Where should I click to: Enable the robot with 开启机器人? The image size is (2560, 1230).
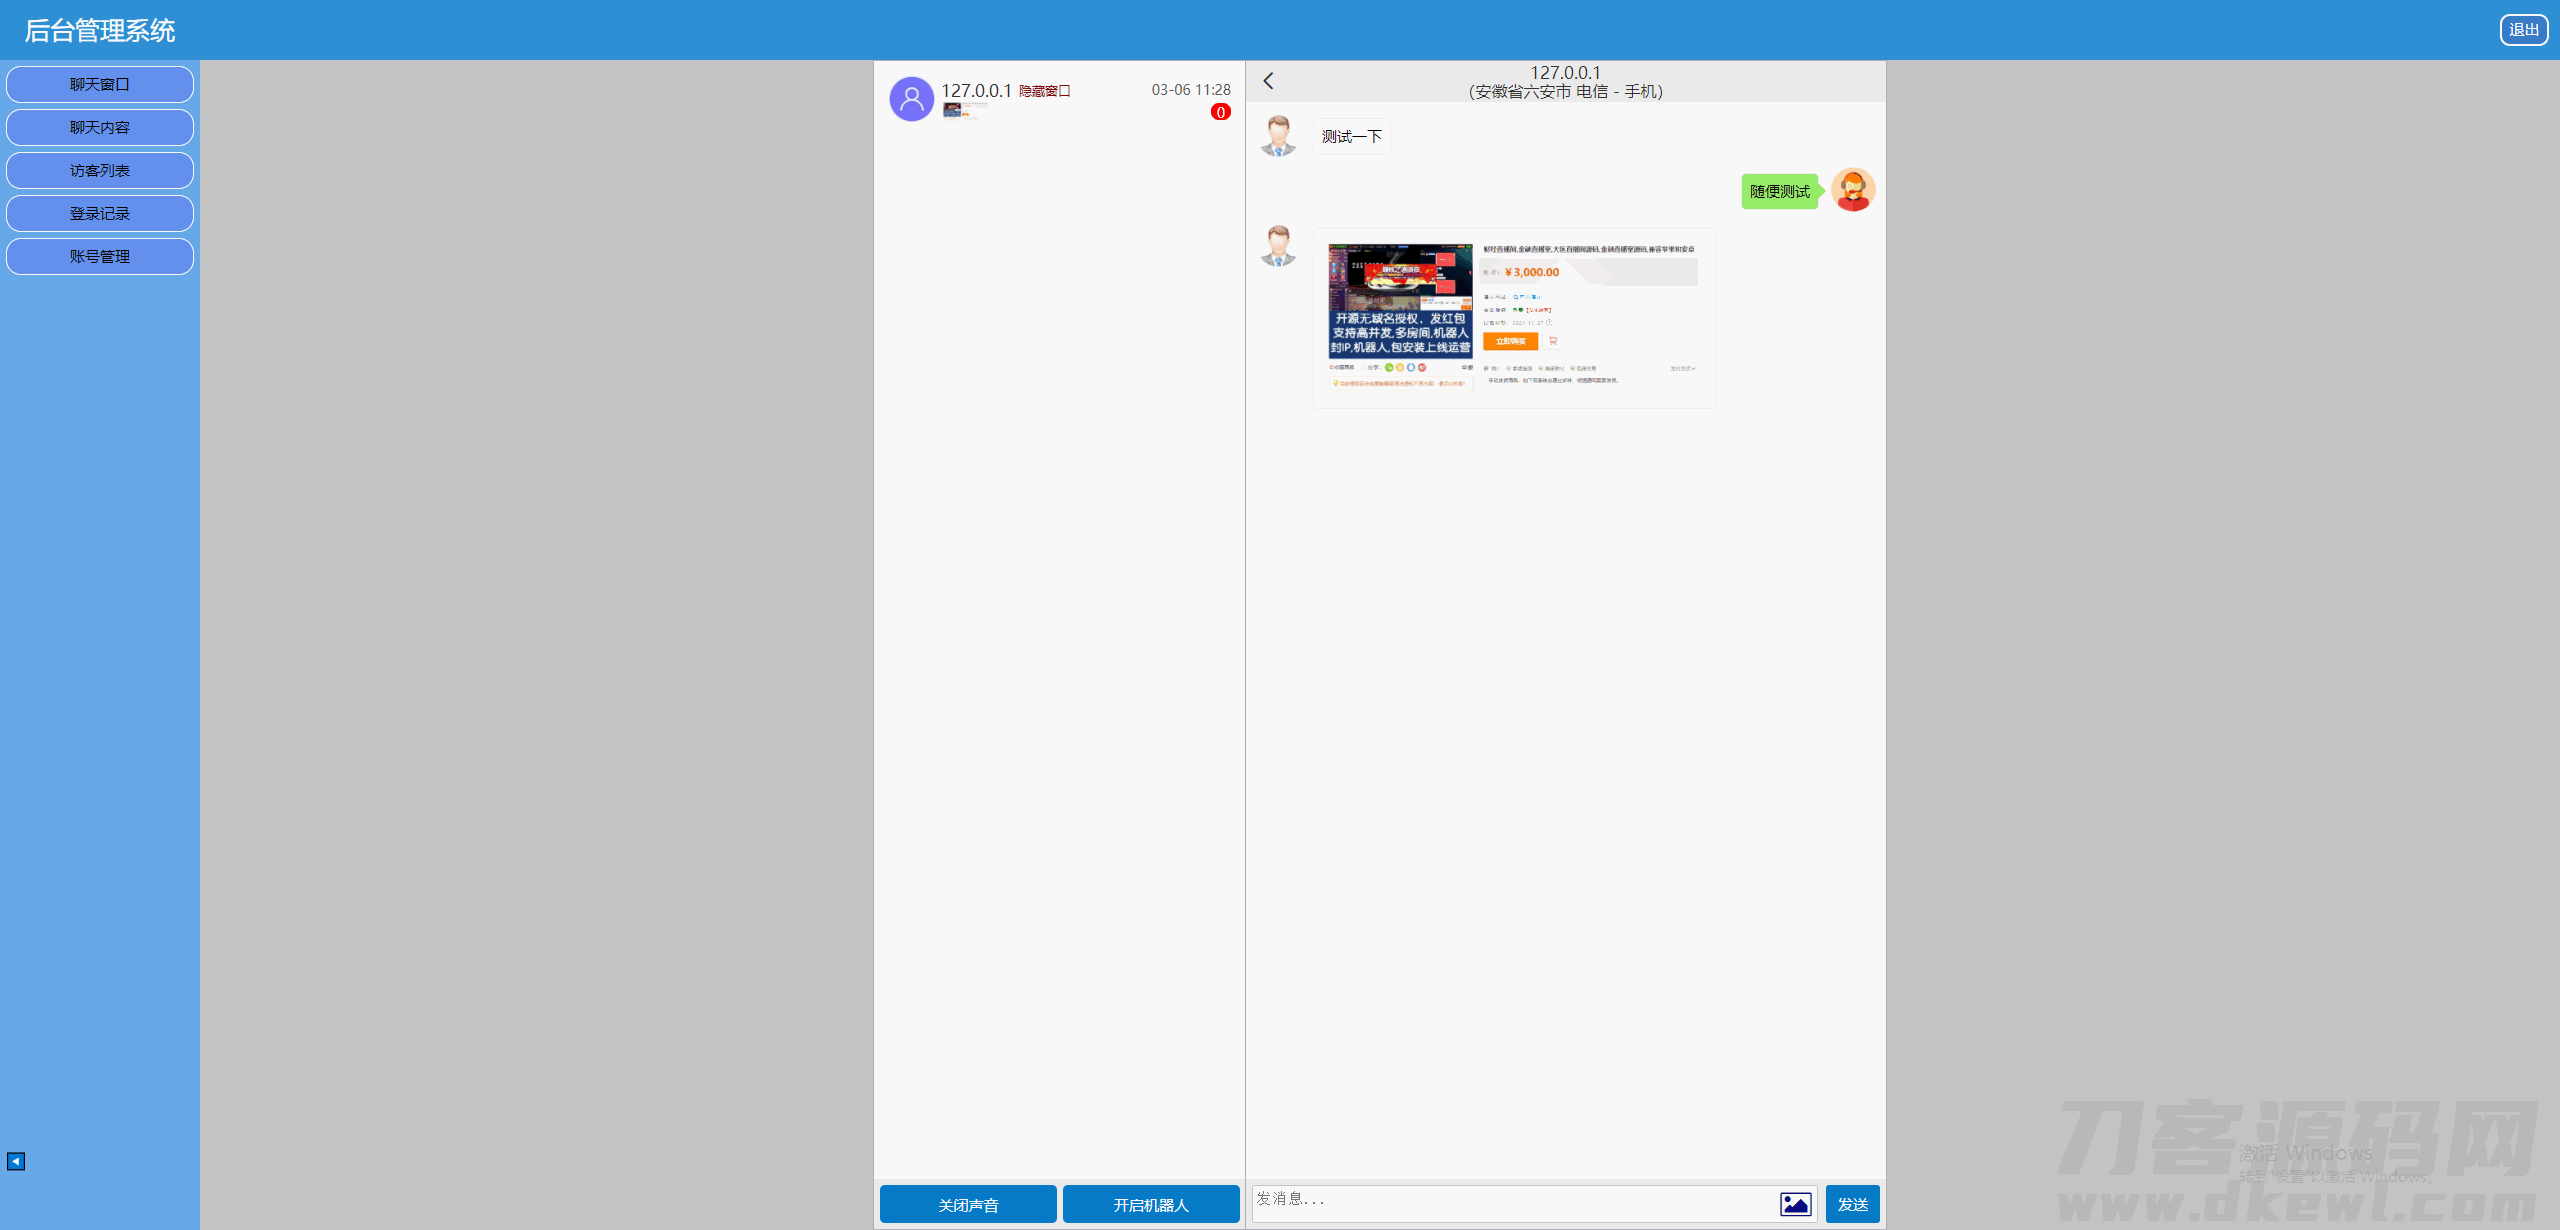(x=1150, y=1204)
